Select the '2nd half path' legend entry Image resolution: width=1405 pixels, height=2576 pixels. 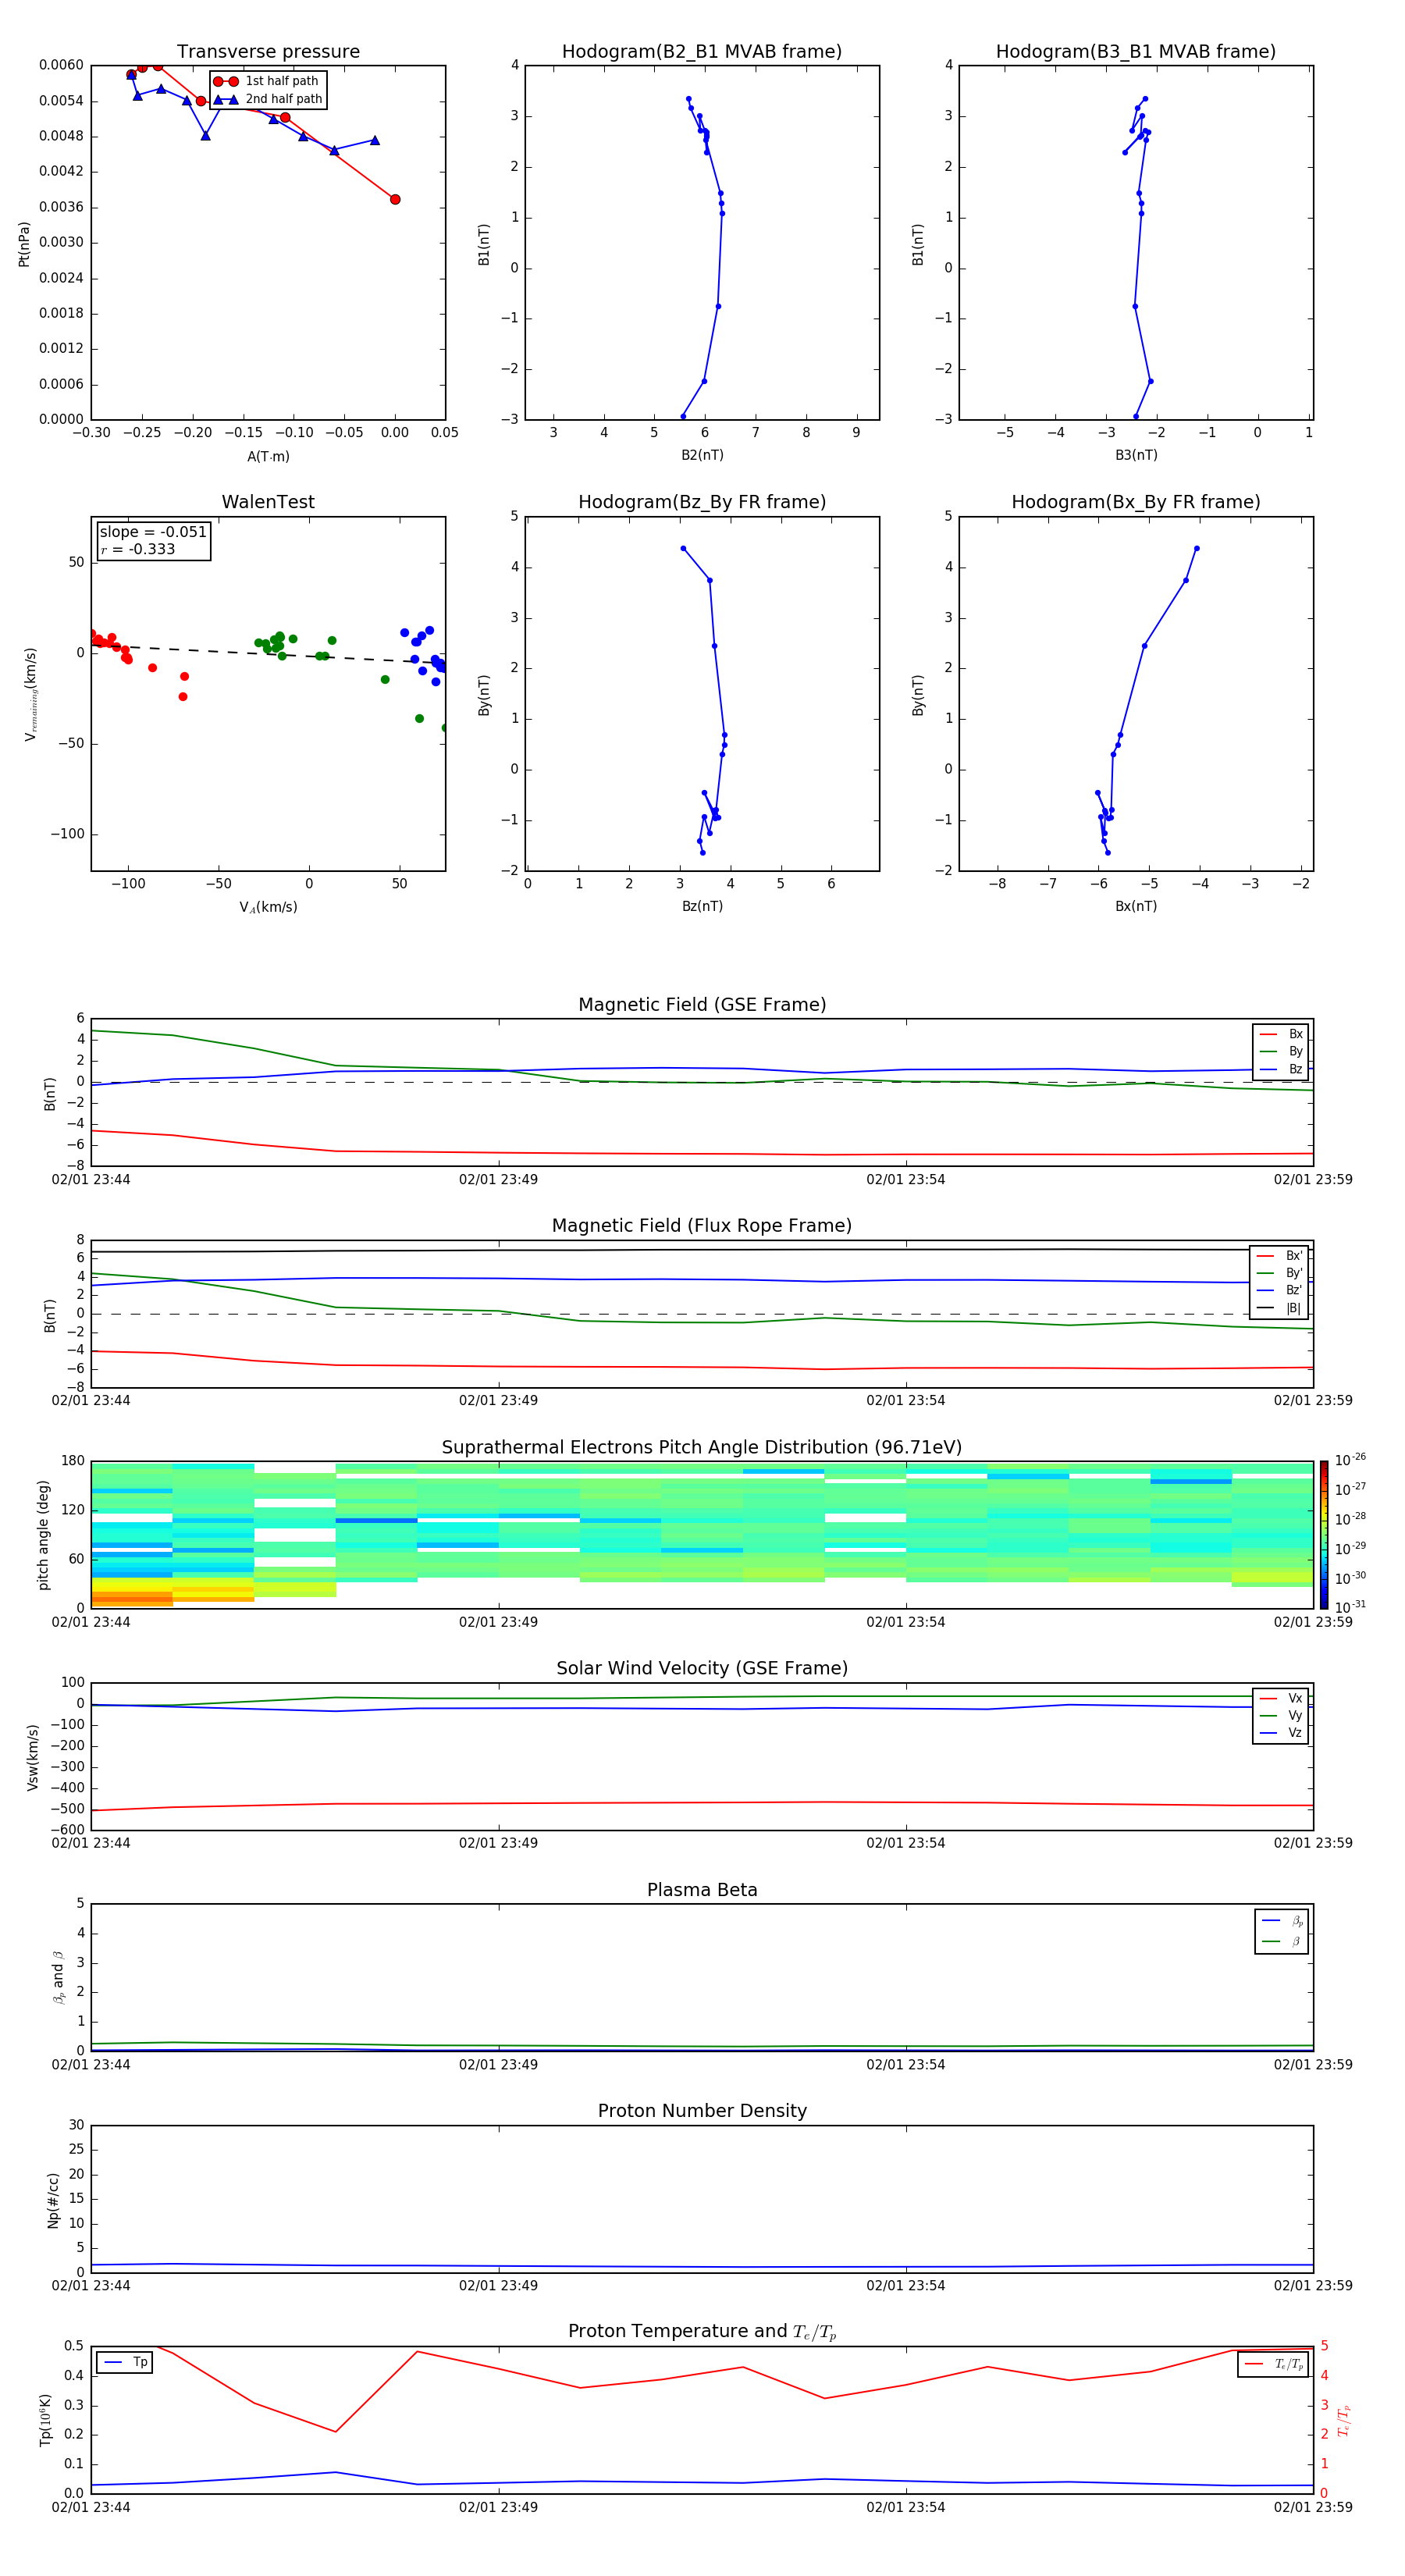pyautogui.click(x=268, y=99)
